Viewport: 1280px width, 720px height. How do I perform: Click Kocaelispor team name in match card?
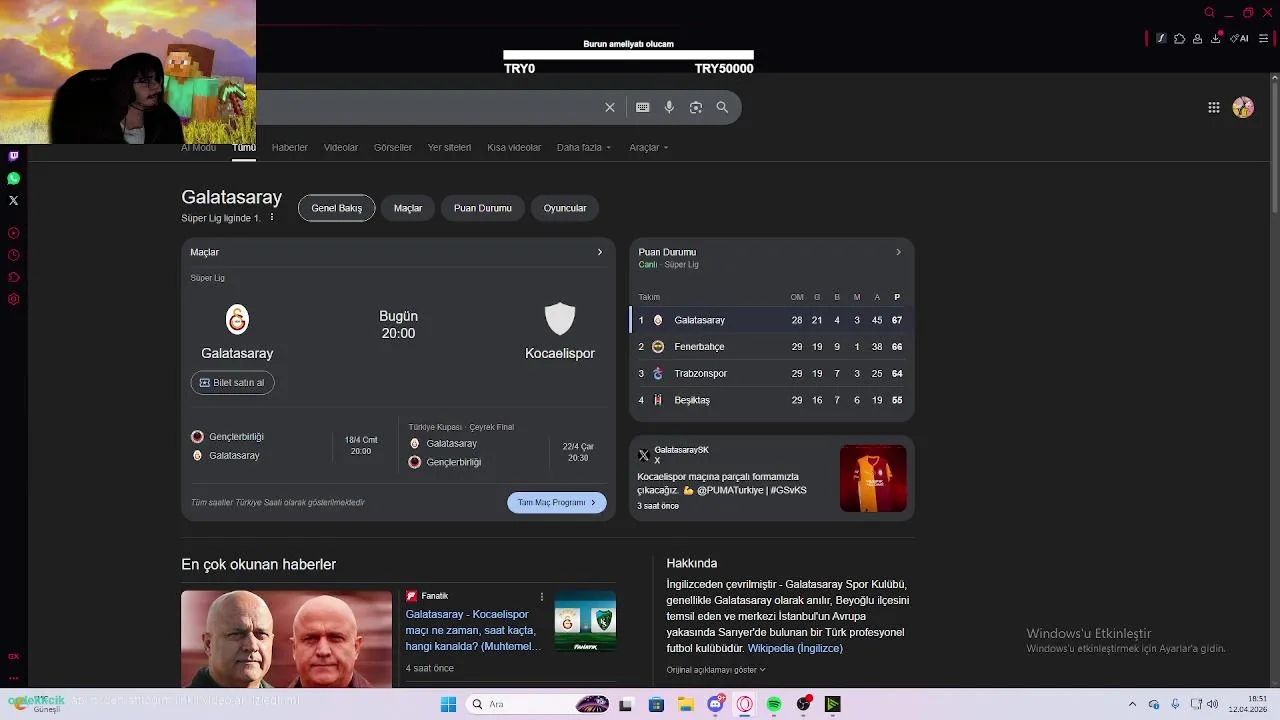click(x=560, y=353)
